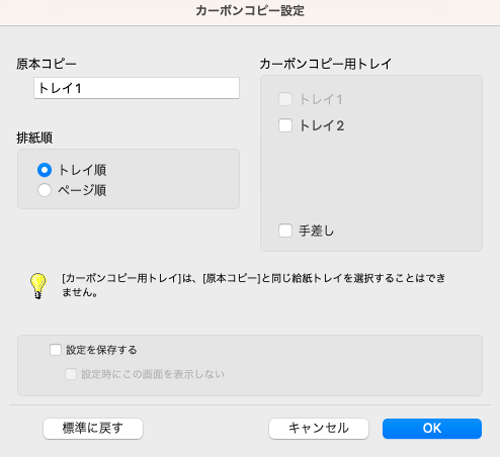
Task: Click the 標準に戻す button
Action: [x=93, y=428]
